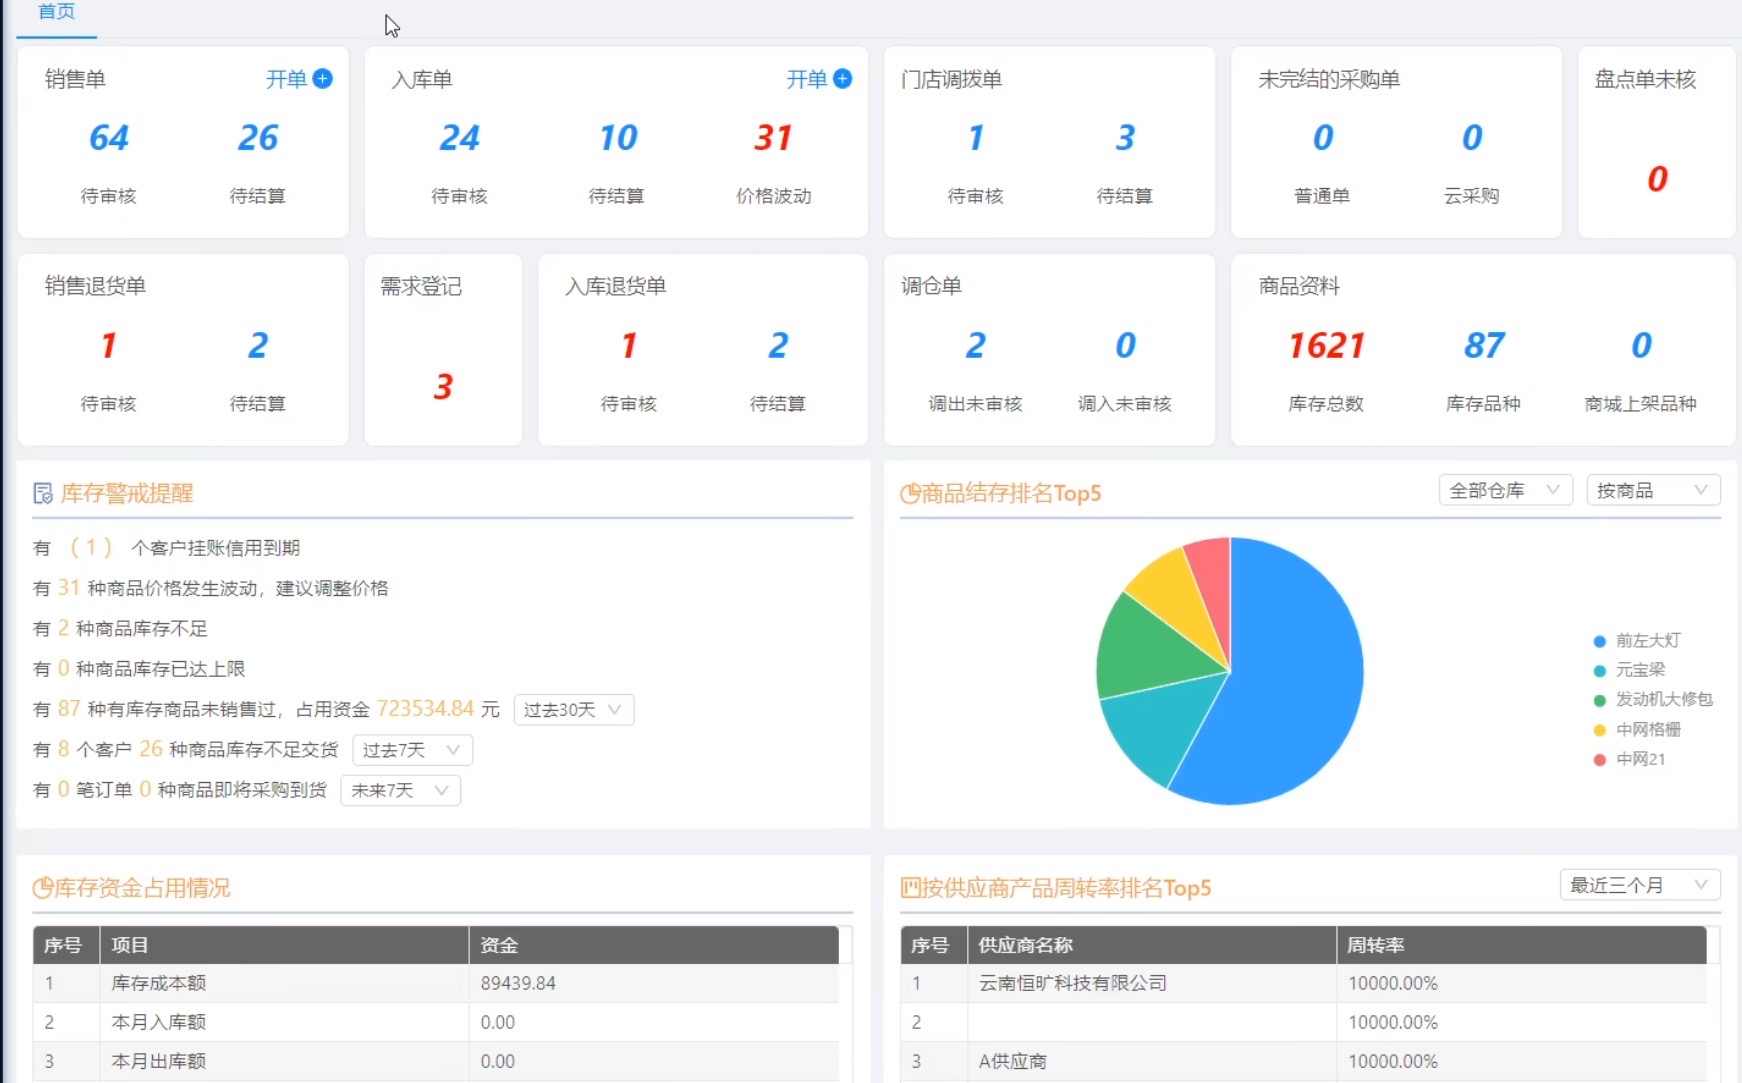The height and width of the screenshot is (1083, 1742).
Task: Toggle the 中网21 legend dot
Action: click(x=1600, y=760)
